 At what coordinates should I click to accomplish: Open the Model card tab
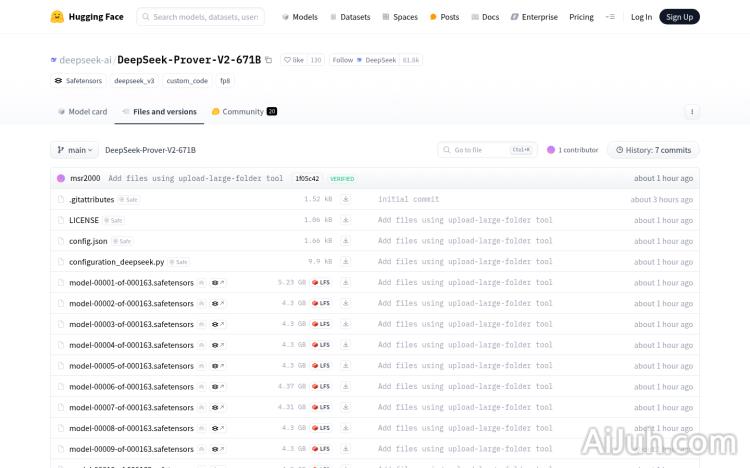coord(82,111)
